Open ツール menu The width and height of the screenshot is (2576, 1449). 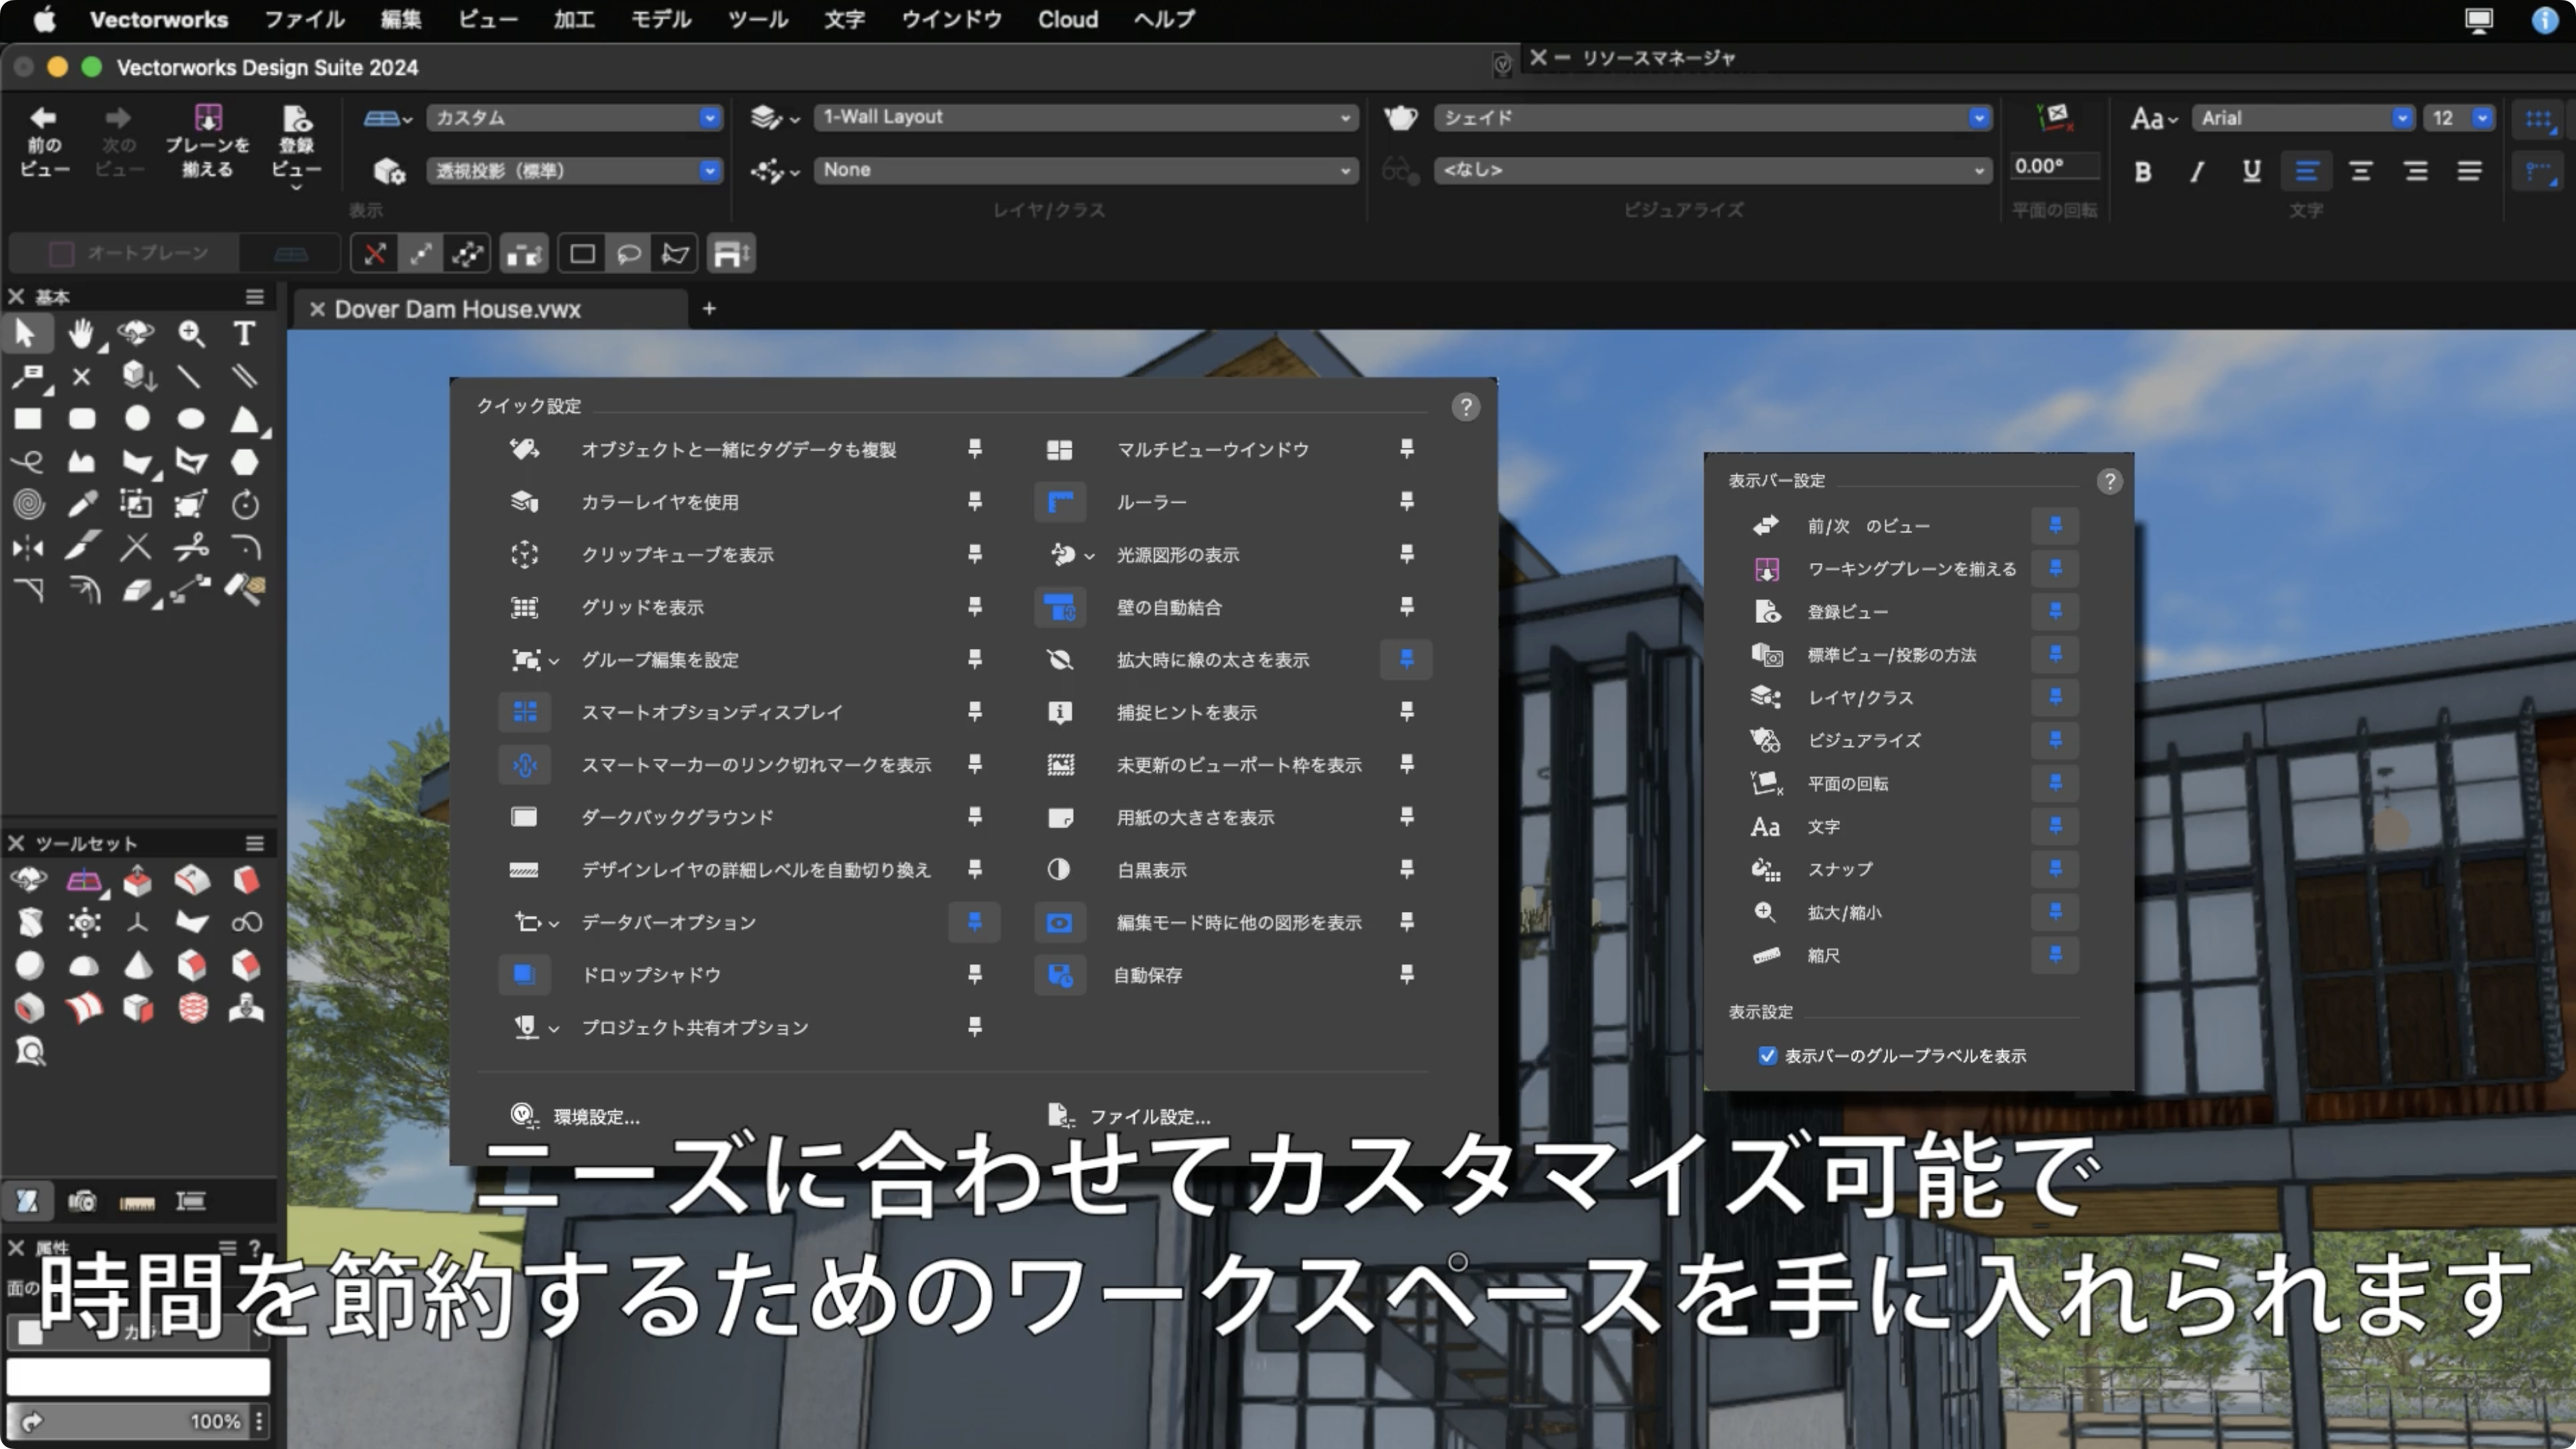[758, 19]
